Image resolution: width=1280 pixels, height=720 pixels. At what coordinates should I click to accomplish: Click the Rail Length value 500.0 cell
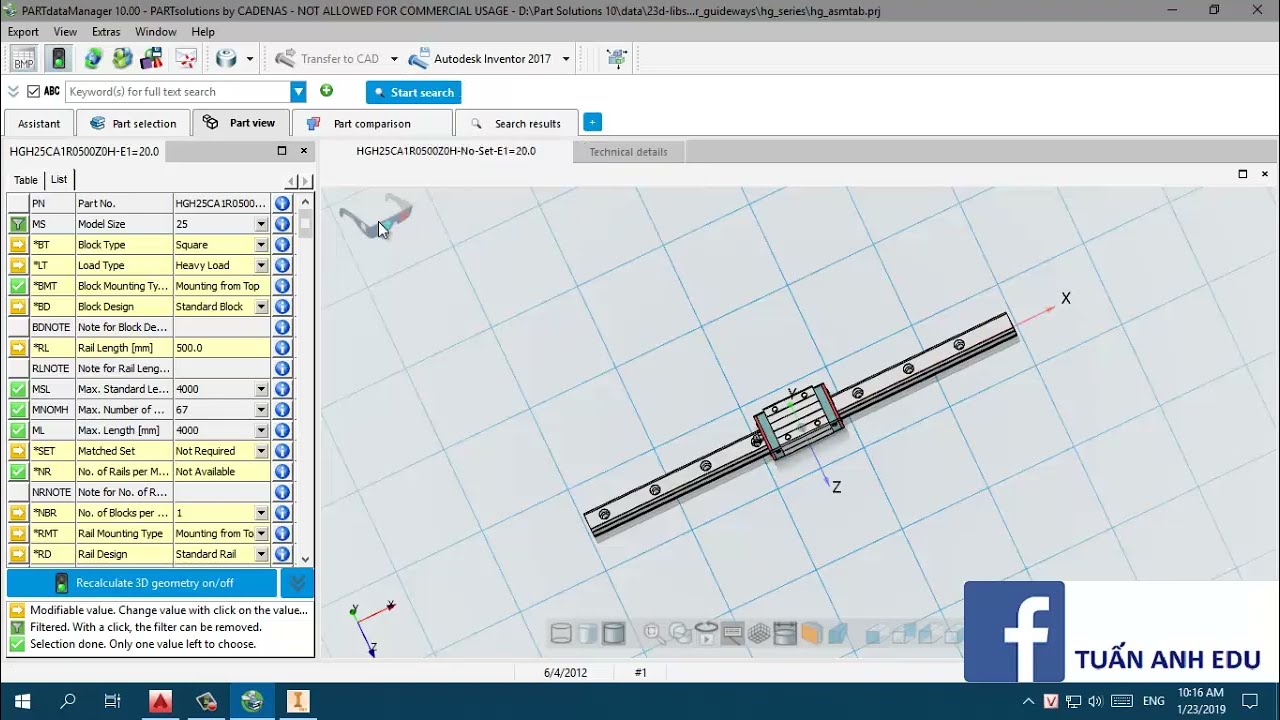pos(221,348)
